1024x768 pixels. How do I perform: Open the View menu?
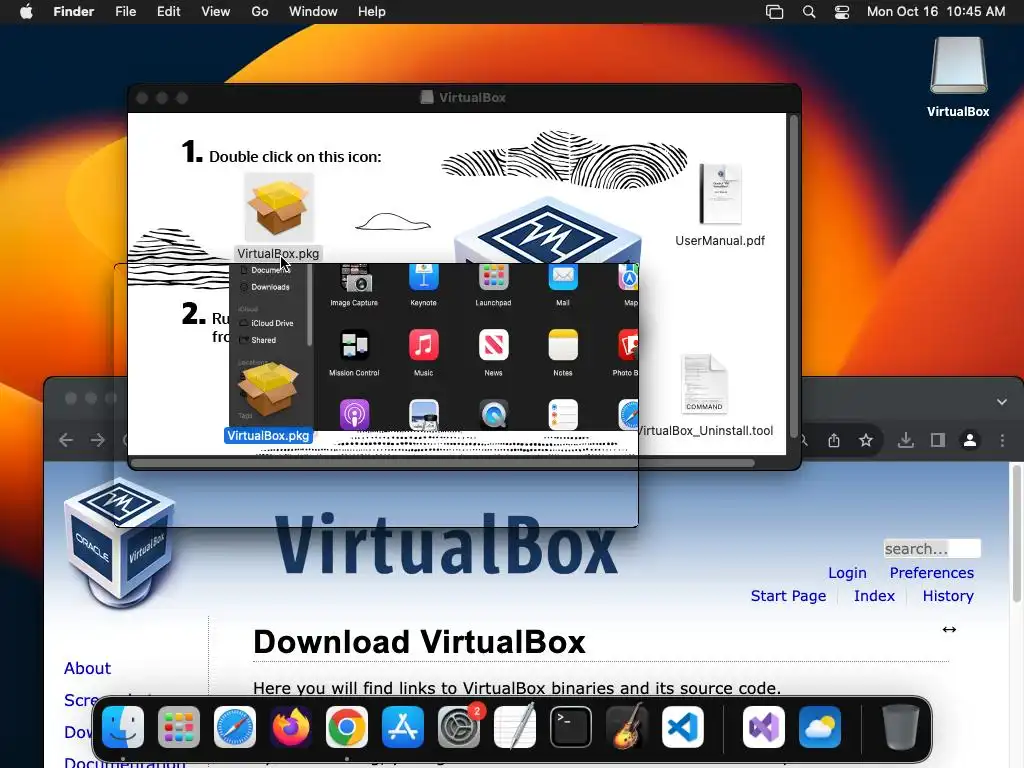click(x=216, y=12)
